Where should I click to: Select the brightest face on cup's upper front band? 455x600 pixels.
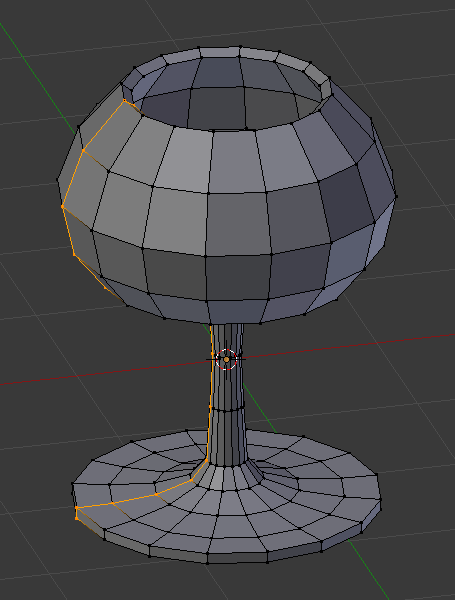[x=183, y=159]
